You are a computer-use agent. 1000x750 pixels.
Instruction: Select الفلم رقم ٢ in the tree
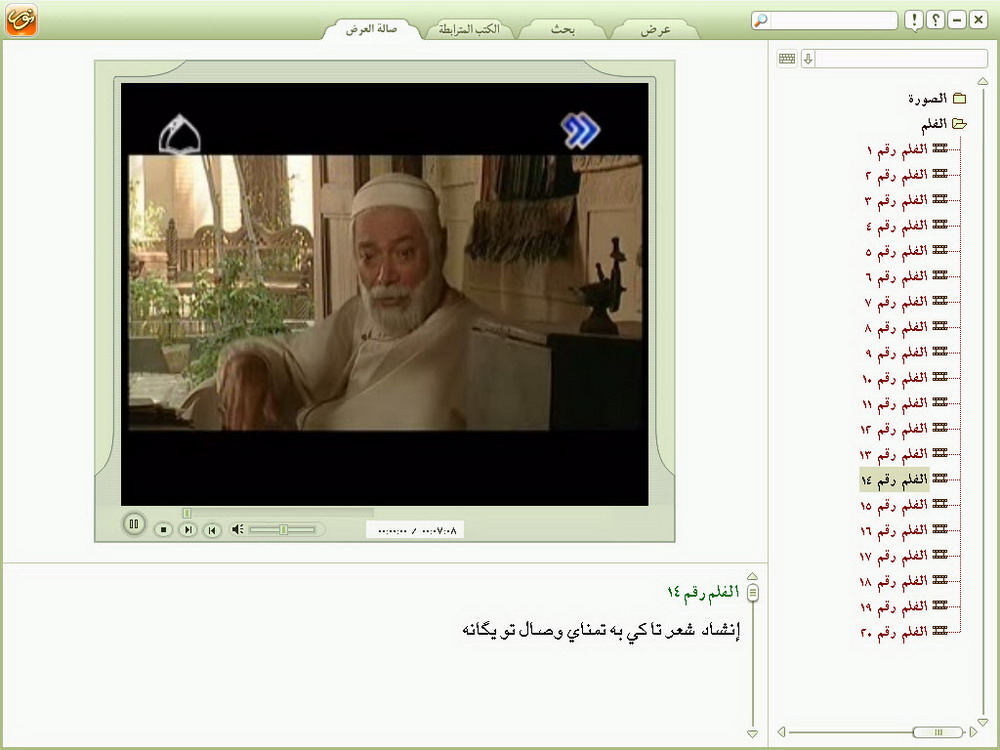pos(897,175)
